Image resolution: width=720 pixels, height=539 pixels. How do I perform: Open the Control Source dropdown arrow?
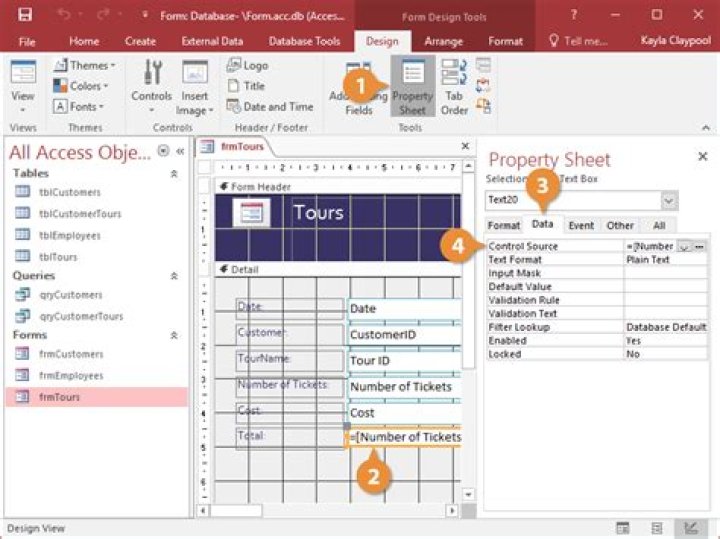point(684,247)
